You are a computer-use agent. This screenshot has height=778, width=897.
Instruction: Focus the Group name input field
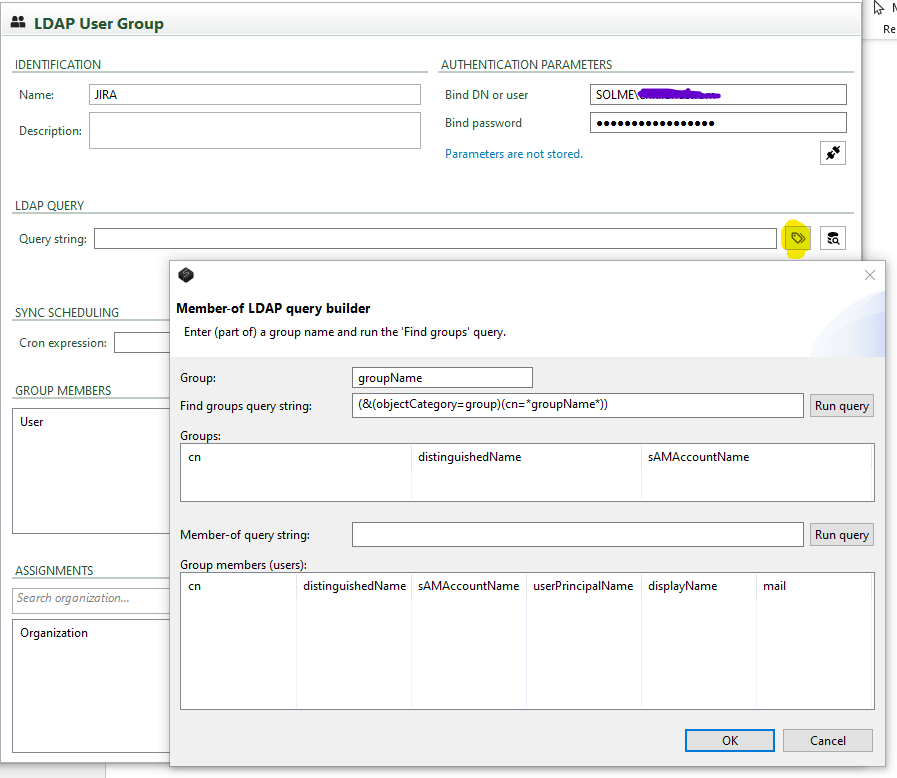[x=442, y=378]
